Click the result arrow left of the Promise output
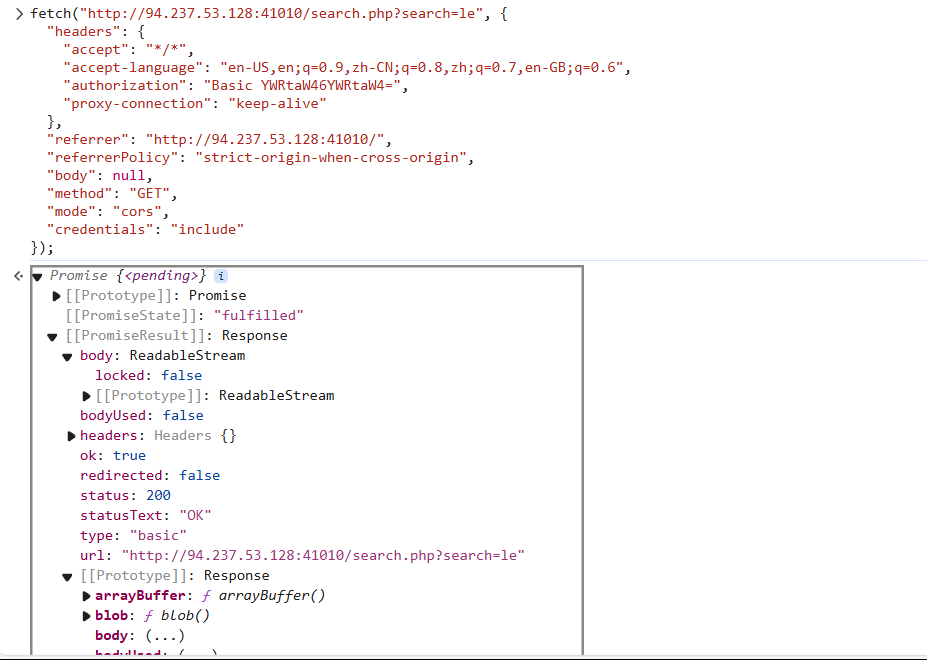The width and height of the screenshot is (927, 660). click(x=18, y=275)
